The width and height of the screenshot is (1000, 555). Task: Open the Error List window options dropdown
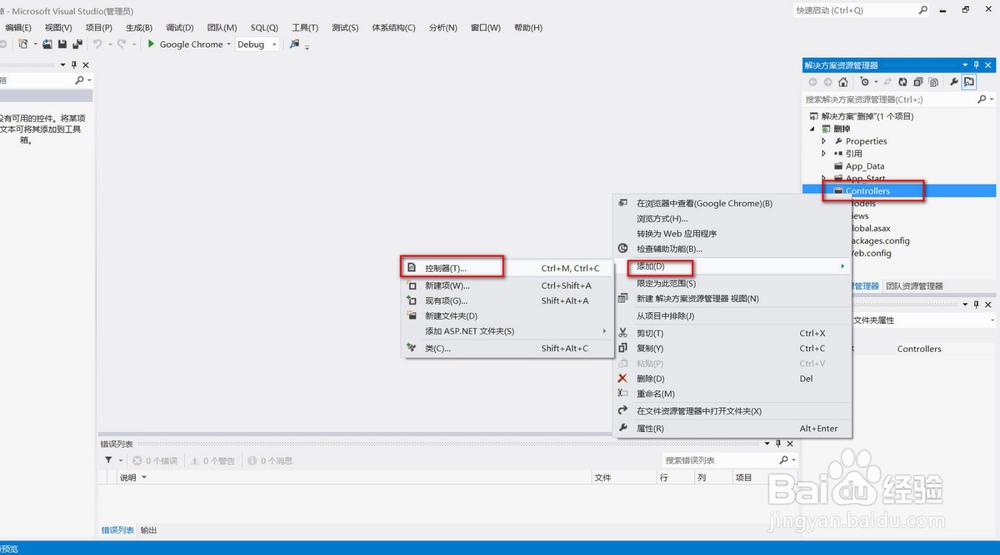(x=767, y=443)
